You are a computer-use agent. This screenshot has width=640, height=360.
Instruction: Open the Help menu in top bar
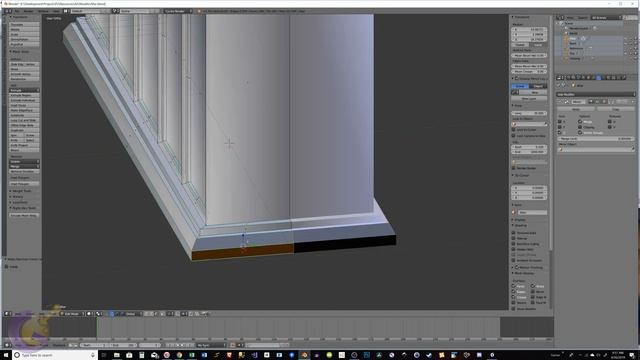tap(56, 11)
